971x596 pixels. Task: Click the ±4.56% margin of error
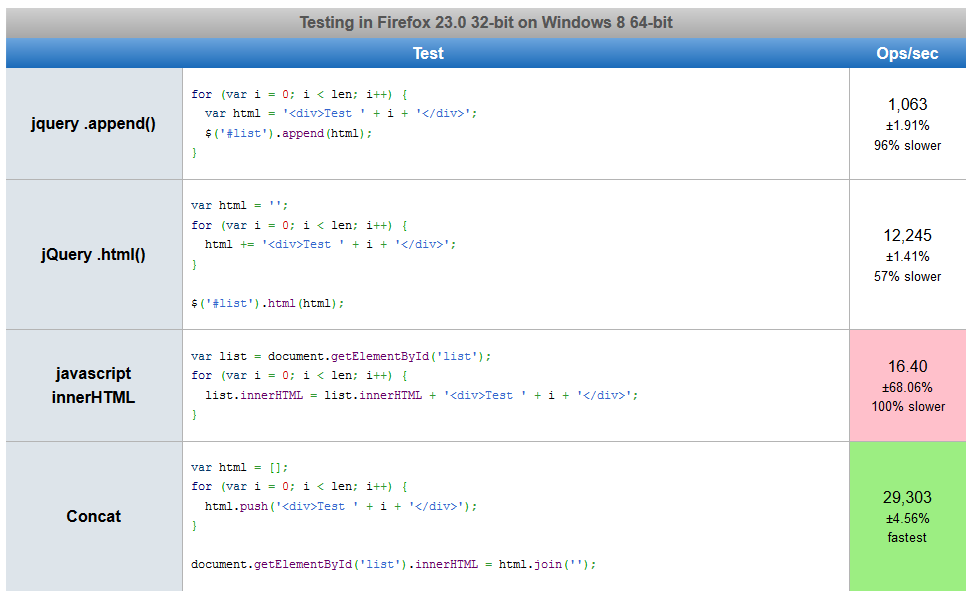coord(907,518)
